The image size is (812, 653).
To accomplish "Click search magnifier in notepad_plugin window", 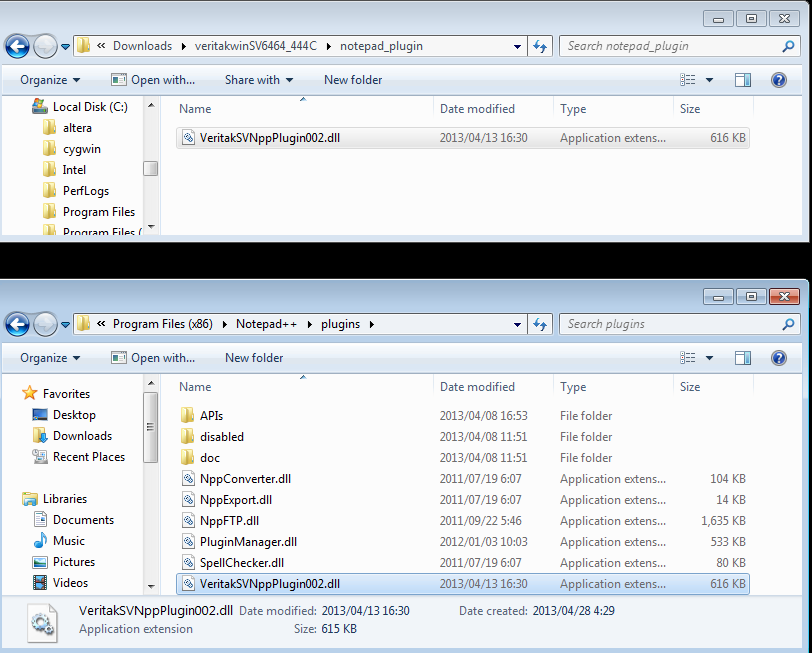I will pos(788,46).
